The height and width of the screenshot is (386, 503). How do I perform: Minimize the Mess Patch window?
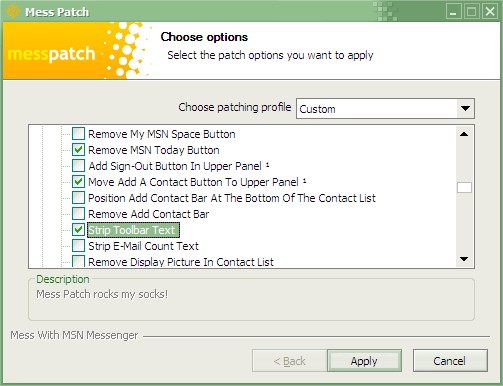point(453,12)
